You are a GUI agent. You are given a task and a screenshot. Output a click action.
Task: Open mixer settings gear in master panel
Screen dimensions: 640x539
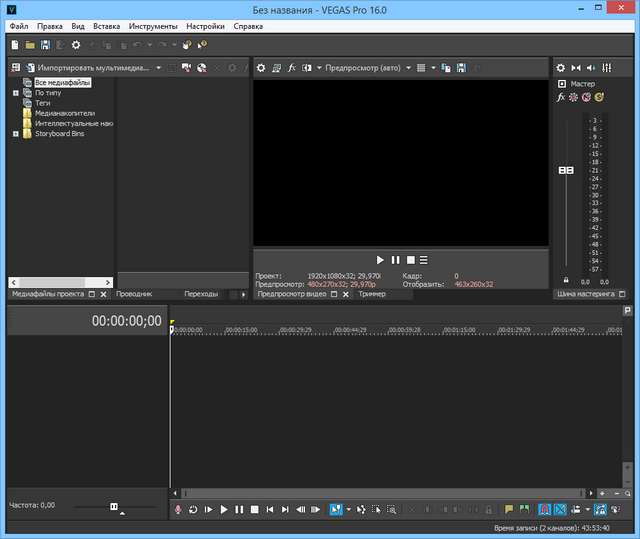click(x=560, y=68)
